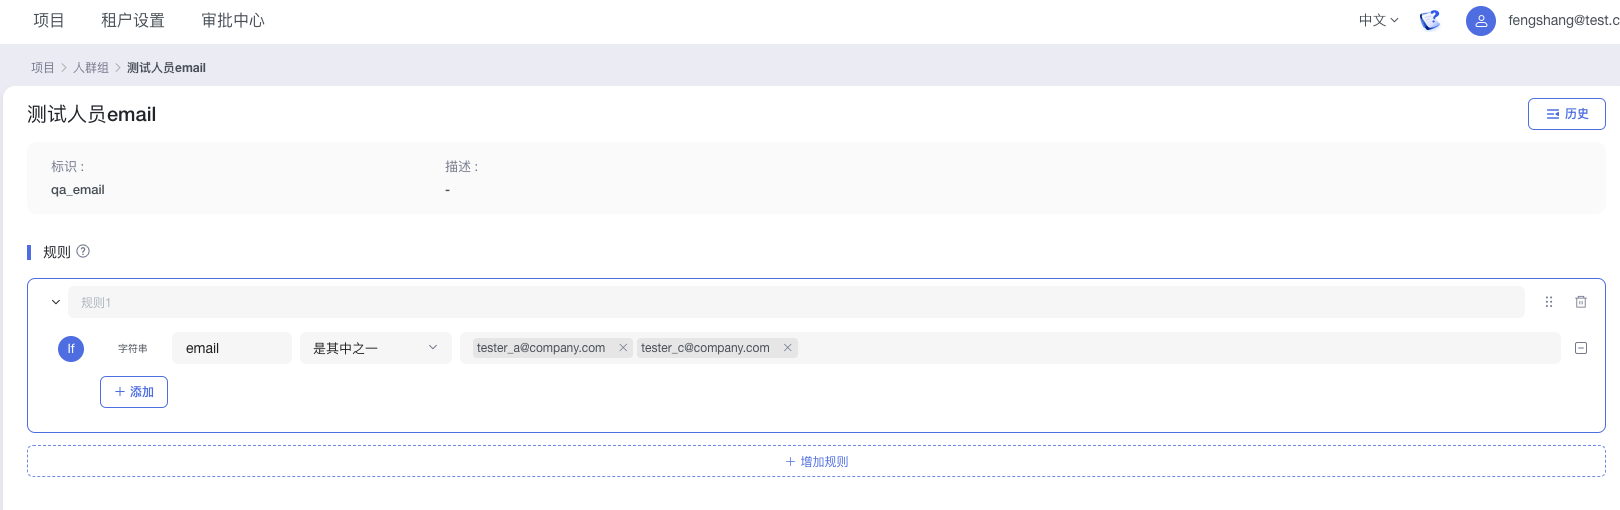Open the help assistant icon in header

1430,20
